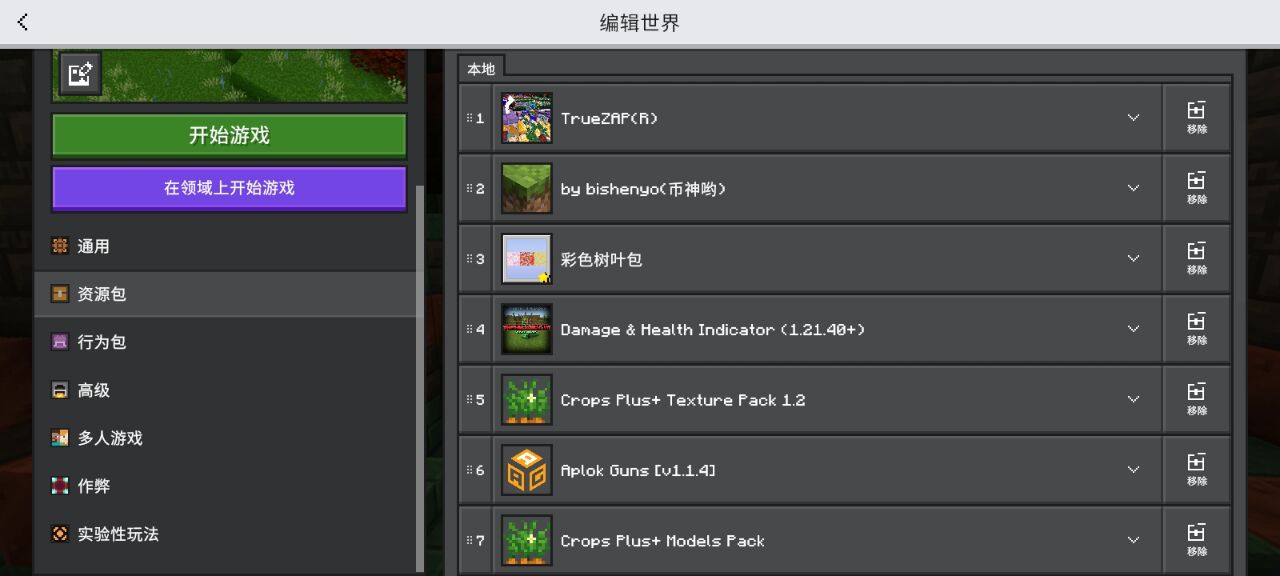Click the 多人游戏 sidebar icon
The image size is (1280, 576).
pos(60,438)
